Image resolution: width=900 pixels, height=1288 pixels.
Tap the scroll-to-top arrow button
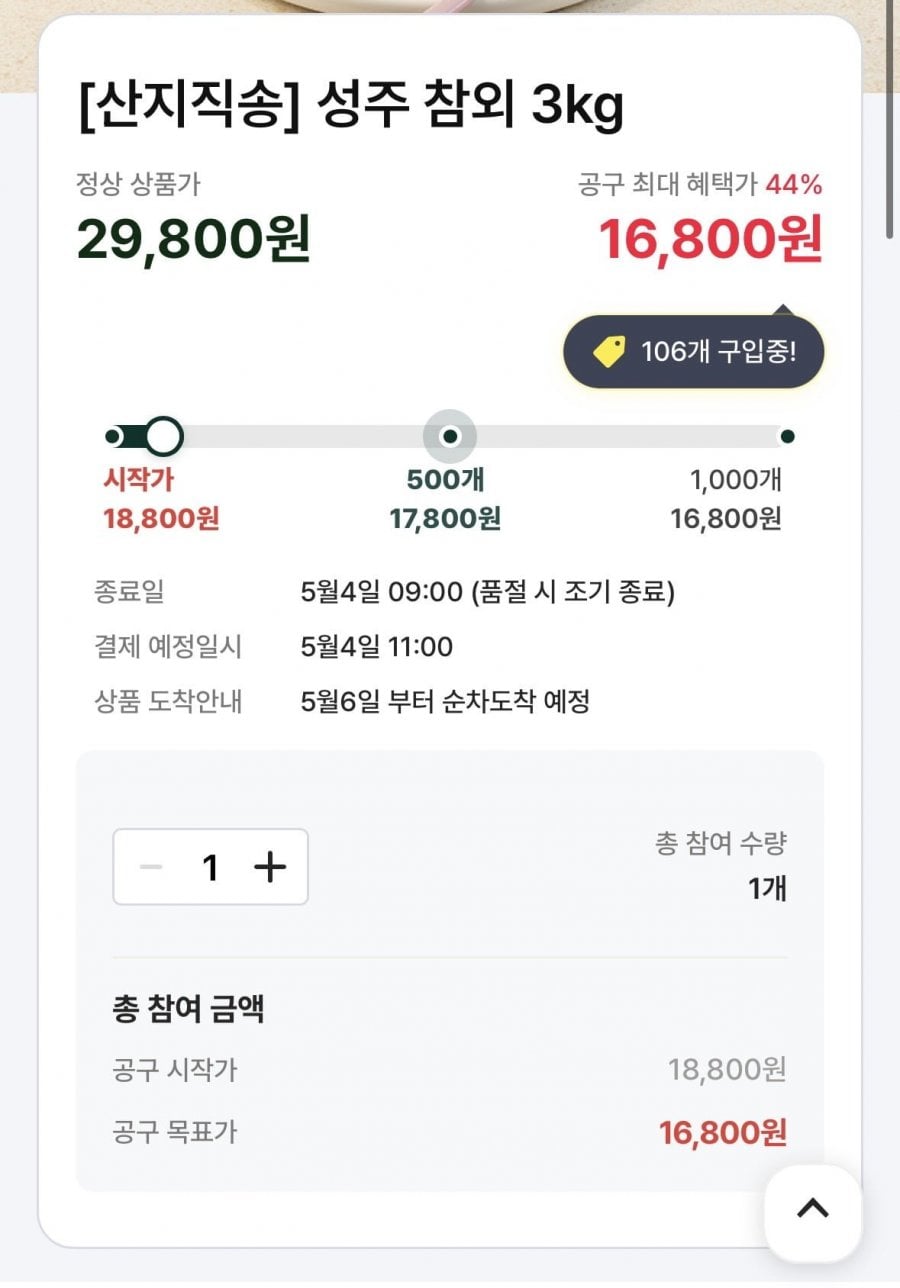click(x=812, y=1209)
